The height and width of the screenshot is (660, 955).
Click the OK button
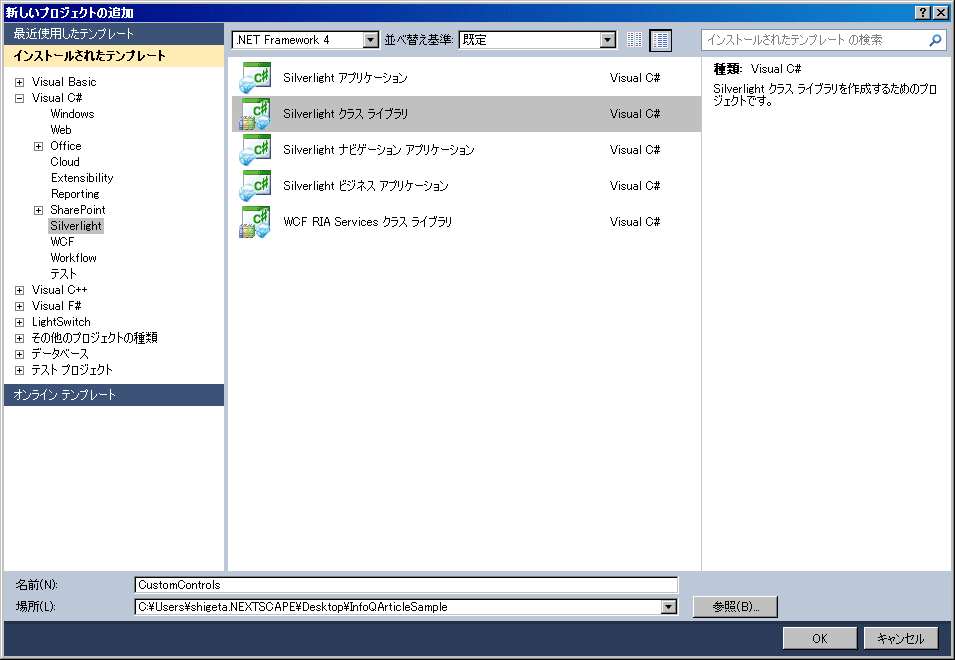pos(820,638)
